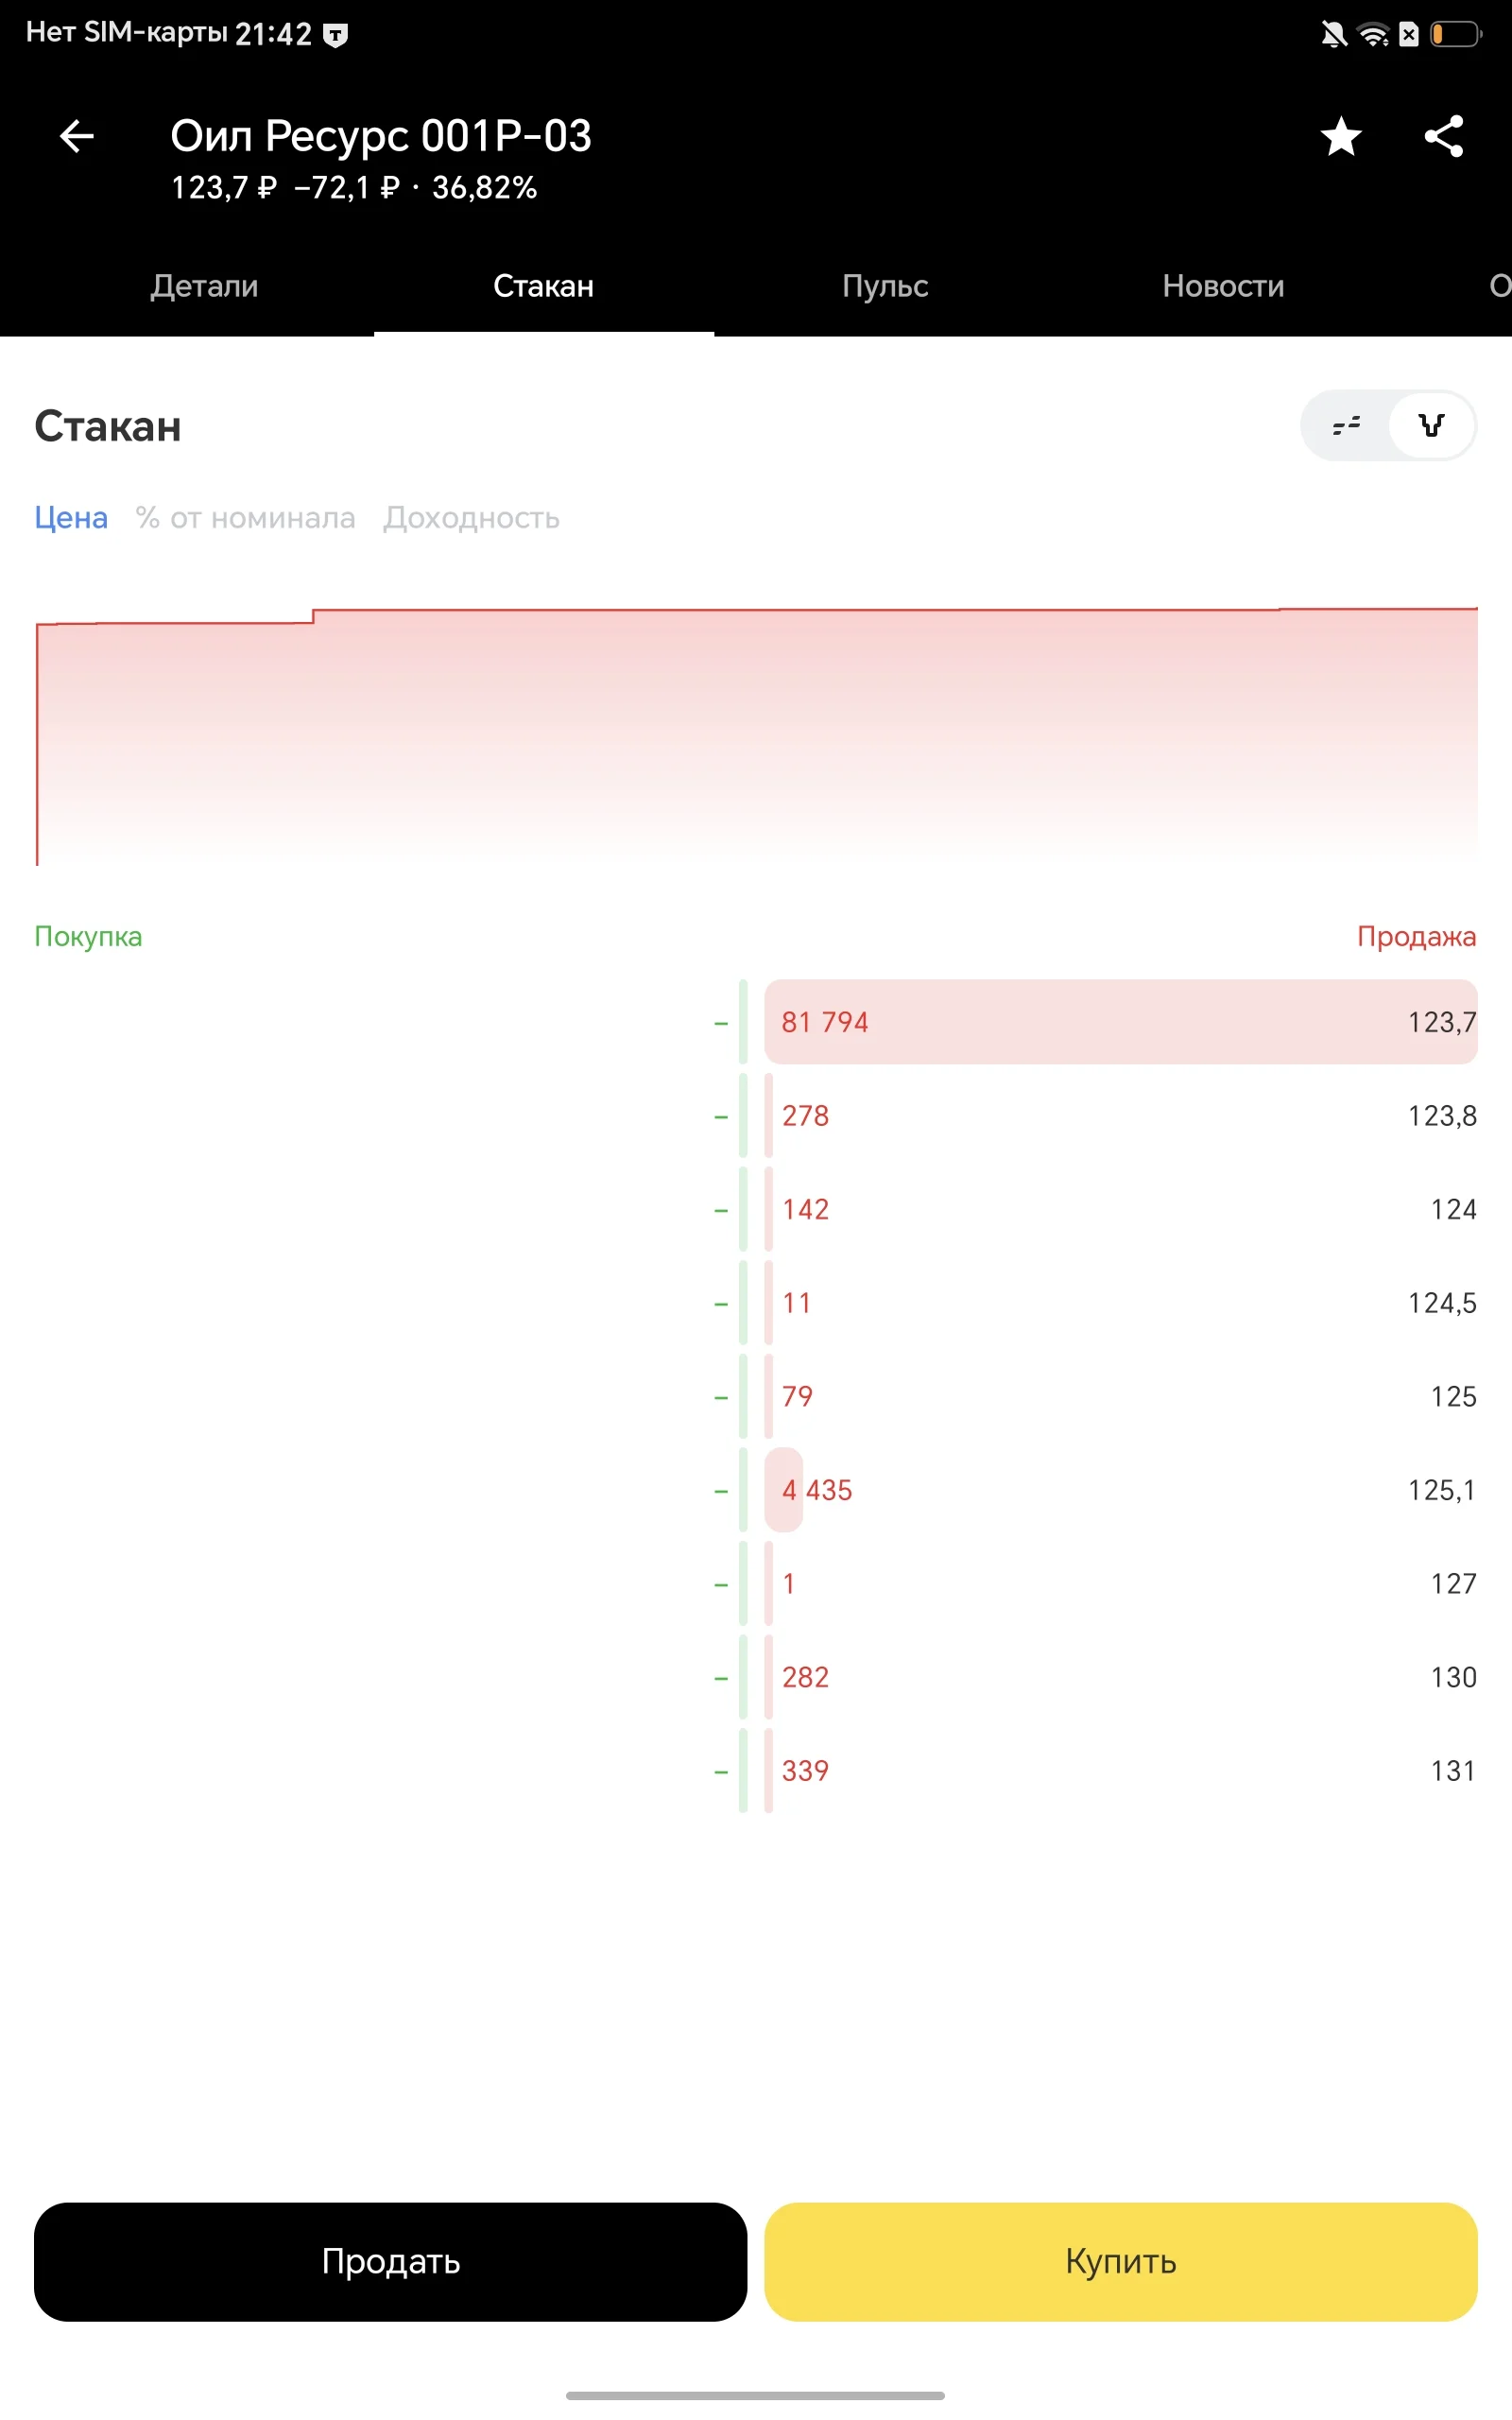The image size is (1512, 2420).
Task: Tap the yellow Купить button
Action: click(x=1120, y=2261)
